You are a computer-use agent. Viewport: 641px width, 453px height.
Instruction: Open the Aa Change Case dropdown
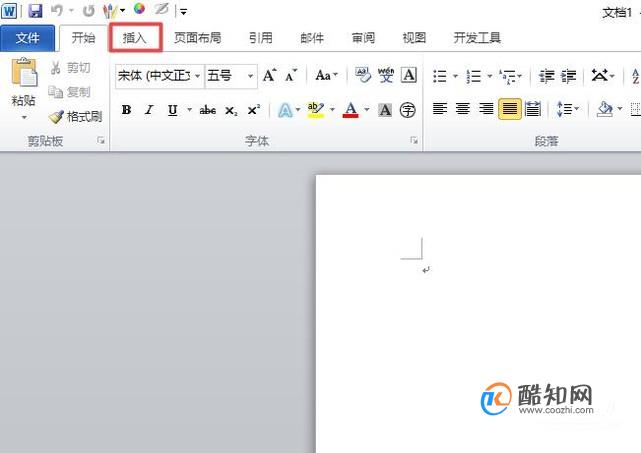(x=327, y=75)
